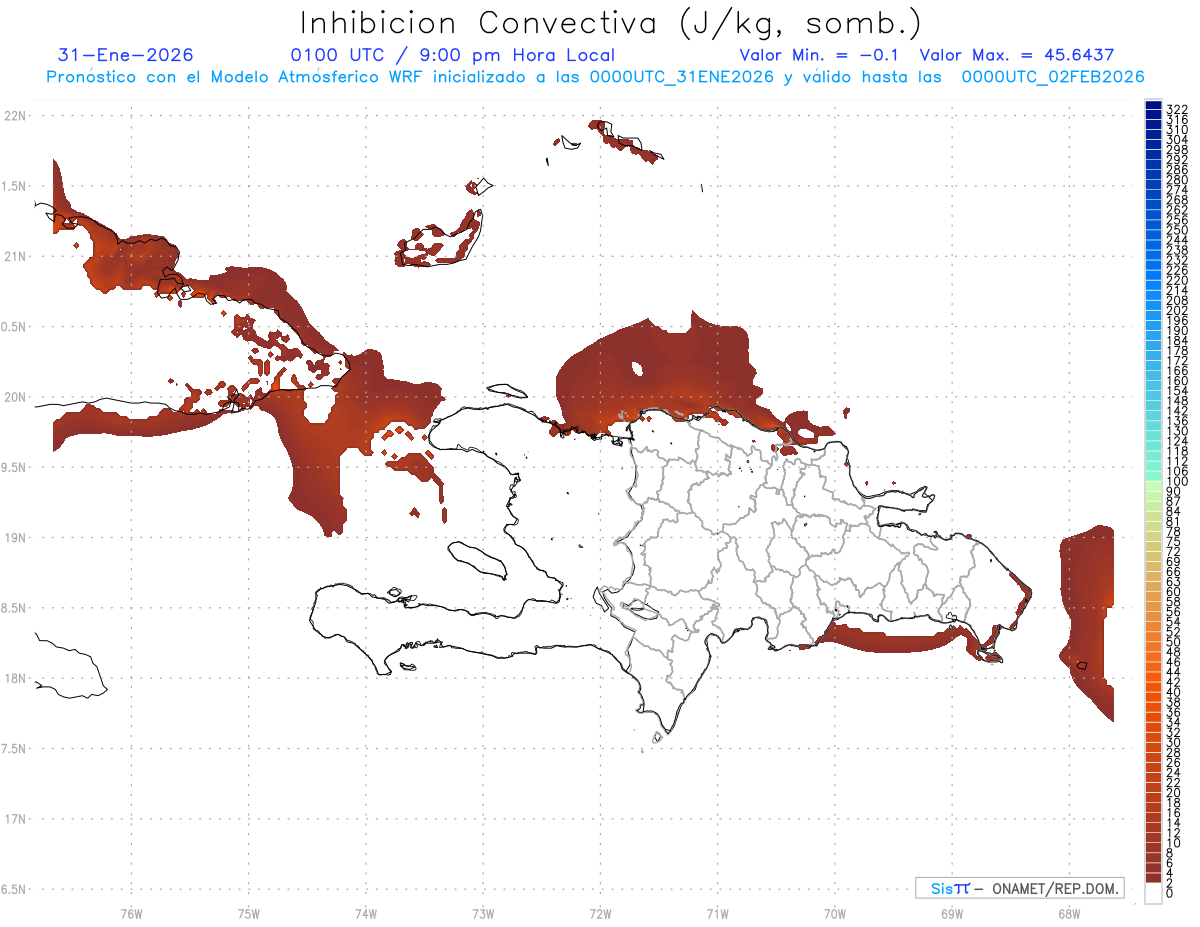Click the white colorbar swatch labeled 0

(x=1153, y=893)
